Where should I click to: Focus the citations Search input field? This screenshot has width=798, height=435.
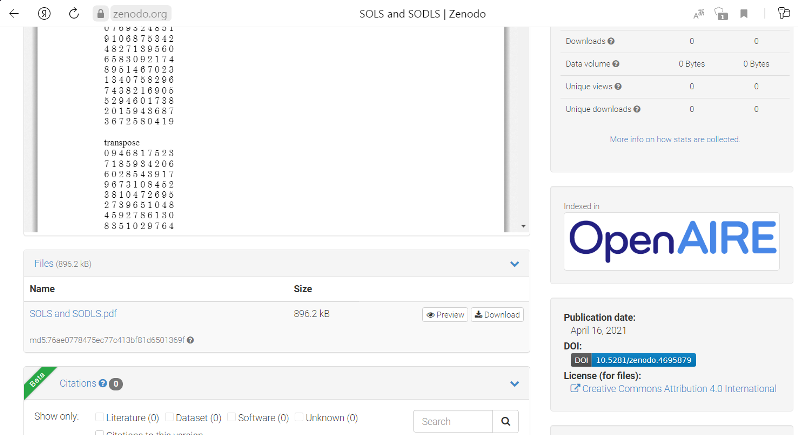coord(453,421)
